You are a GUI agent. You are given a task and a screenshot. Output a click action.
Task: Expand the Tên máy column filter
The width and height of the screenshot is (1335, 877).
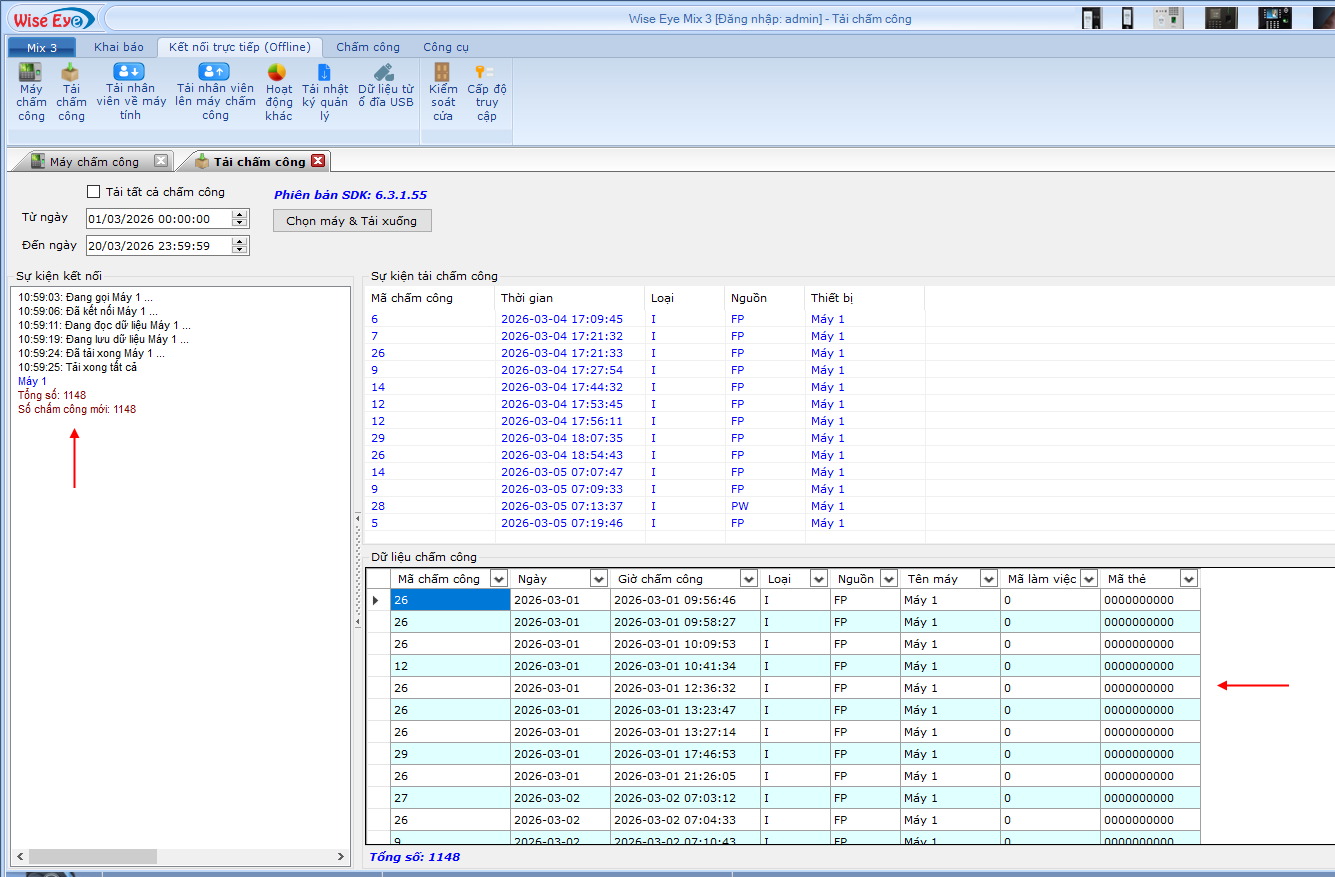[x=989, y=579]
